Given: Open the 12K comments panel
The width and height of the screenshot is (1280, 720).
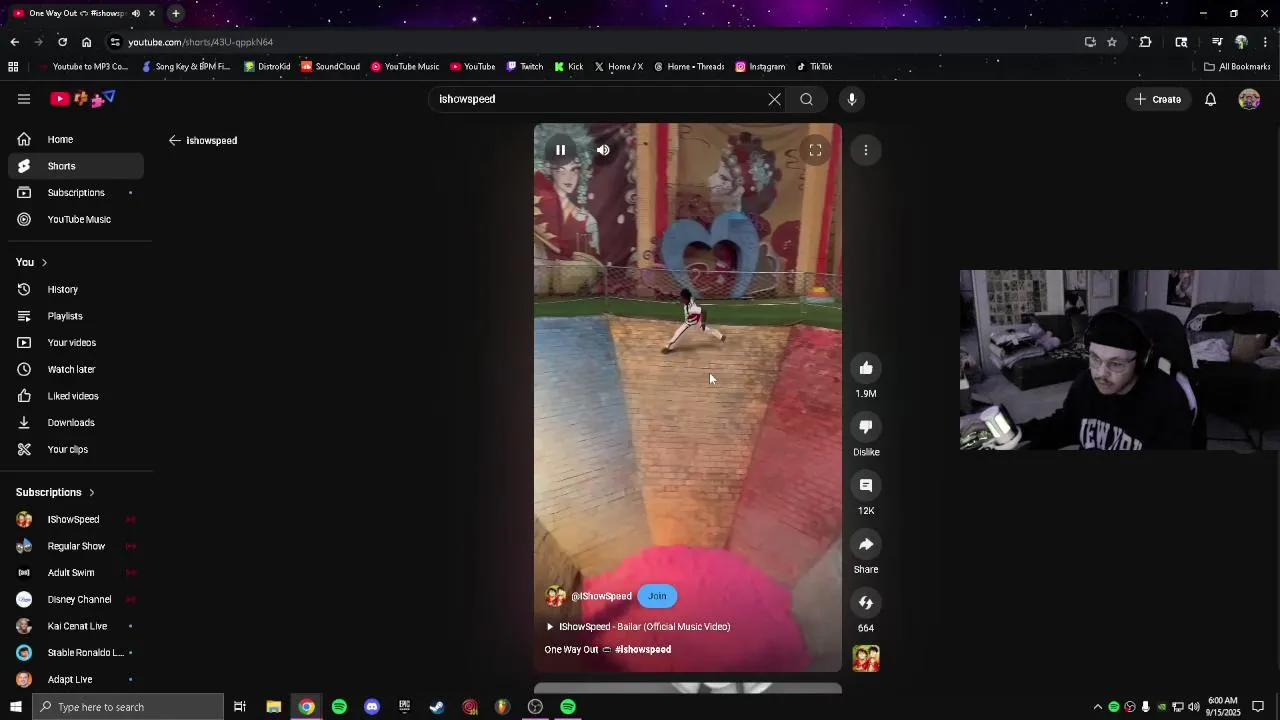Looking at the screenshot, I should click(x=866, y=485).
